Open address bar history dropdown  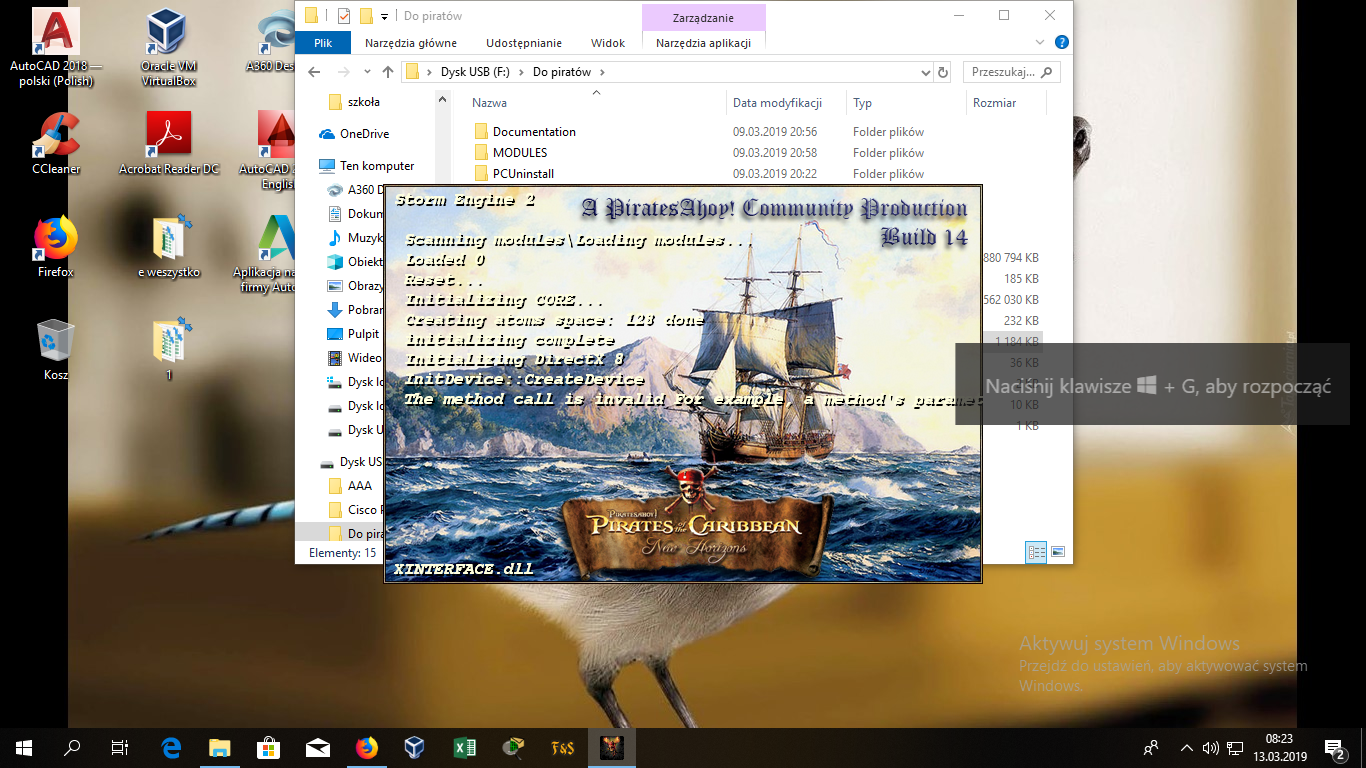pyautogui.click(x=925, y=72)
